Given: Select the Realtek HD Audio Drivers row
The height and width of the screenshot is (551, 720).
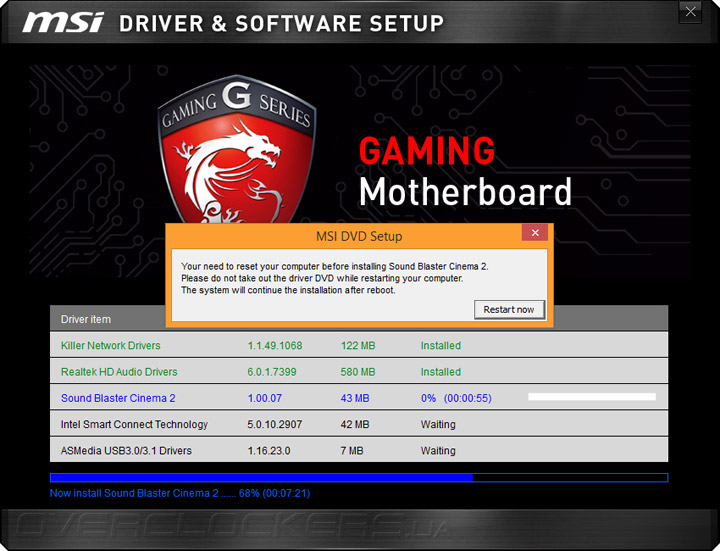Looking at the screenshot, I should (x=359, y=371).
